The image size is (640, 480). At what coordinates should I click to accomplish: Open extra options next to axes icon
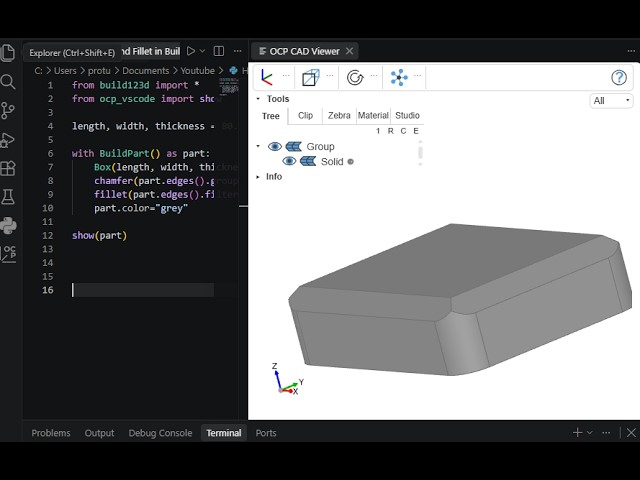(x=286, y=76)
